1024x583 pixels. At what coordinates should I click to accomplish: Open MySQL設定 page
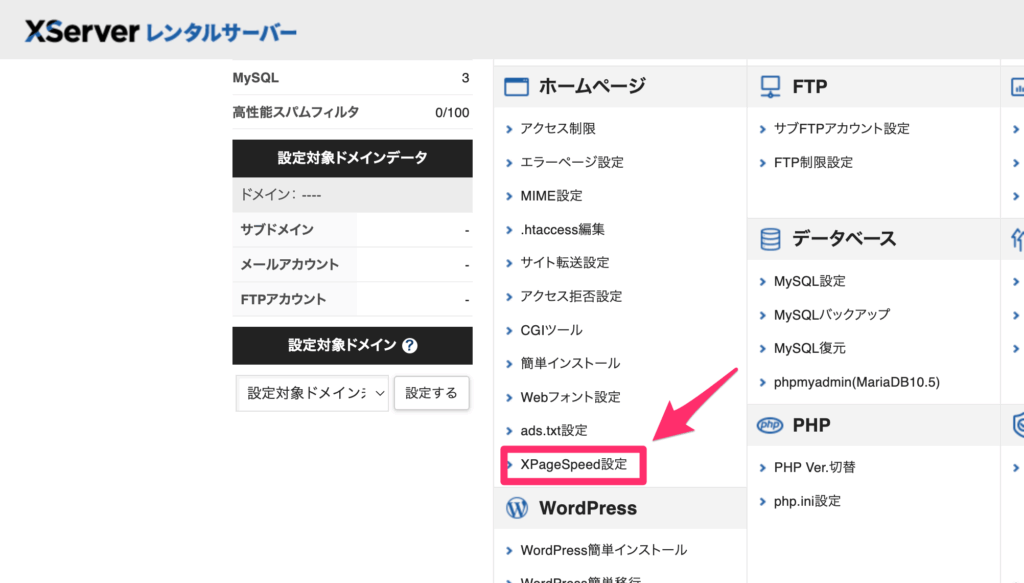(809, 282)
